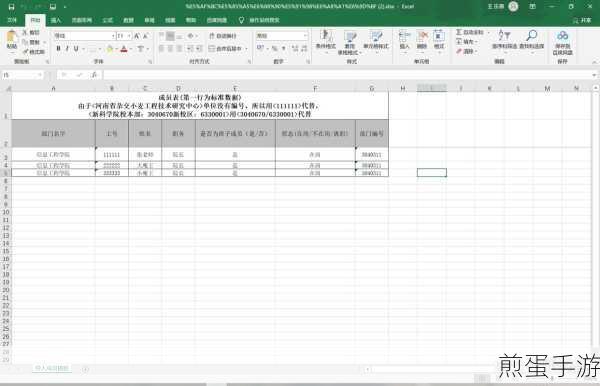The image size is (600, 386).
Task: Click the Share (共享) button
Action: click(582, 20)
